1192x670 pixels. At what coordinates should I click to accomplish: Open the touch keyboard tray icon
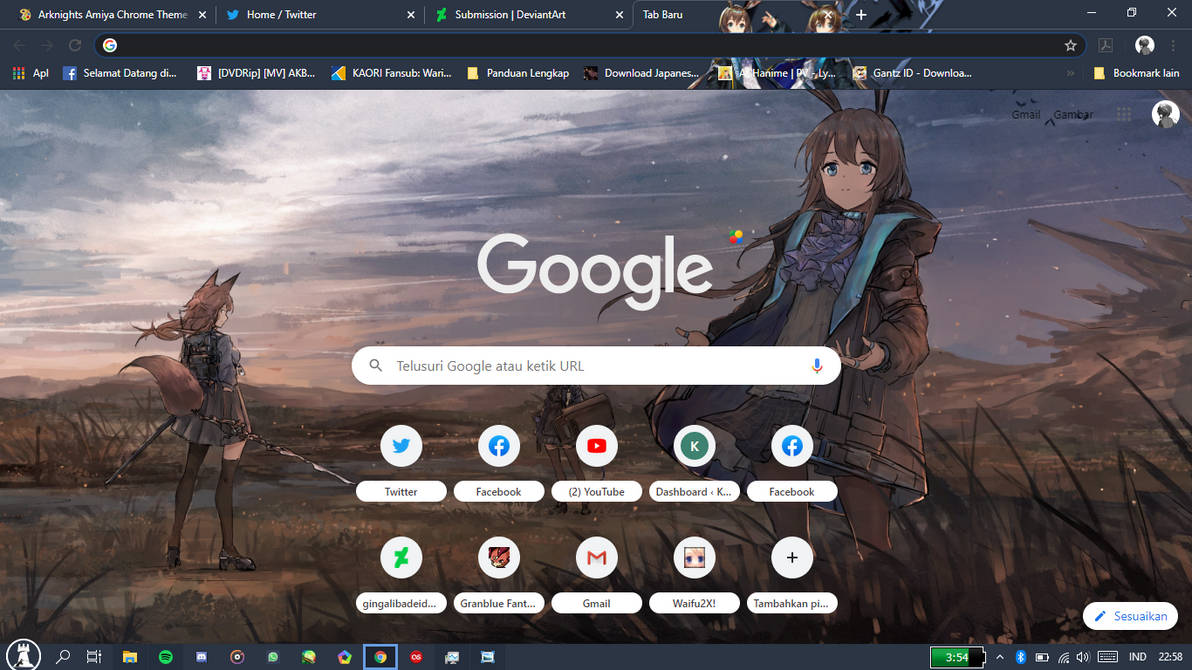(x=1108, y=657)
